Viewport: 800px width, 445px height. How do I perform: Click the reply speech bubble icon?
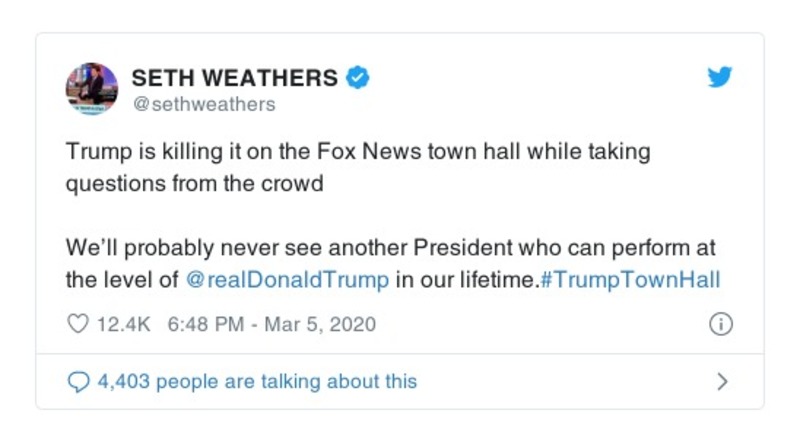pos(78,381)
